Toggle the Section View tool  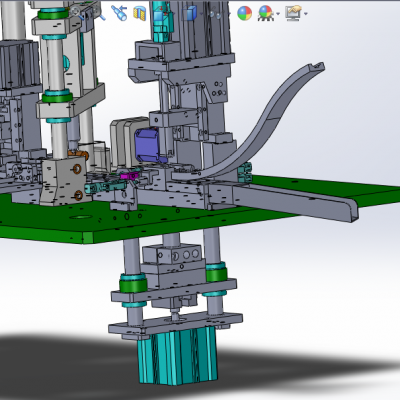[140, 13]
